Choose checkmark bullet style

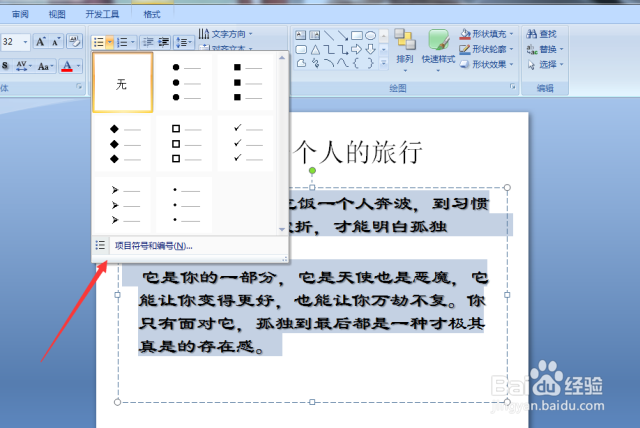[x=245, y=144]
